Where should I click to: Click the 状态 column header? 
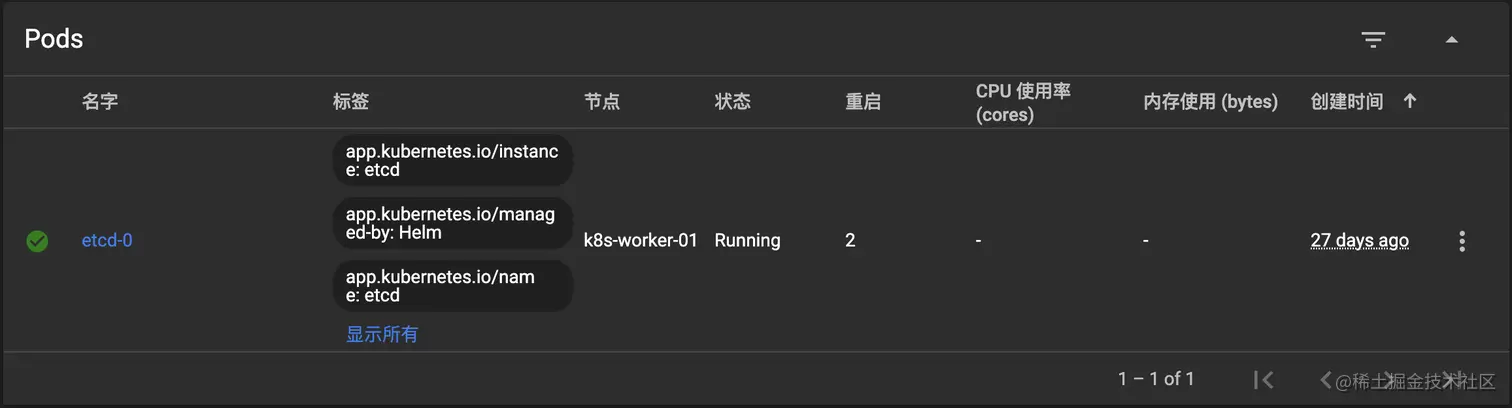pyautogui.click(x=732, y=101)
